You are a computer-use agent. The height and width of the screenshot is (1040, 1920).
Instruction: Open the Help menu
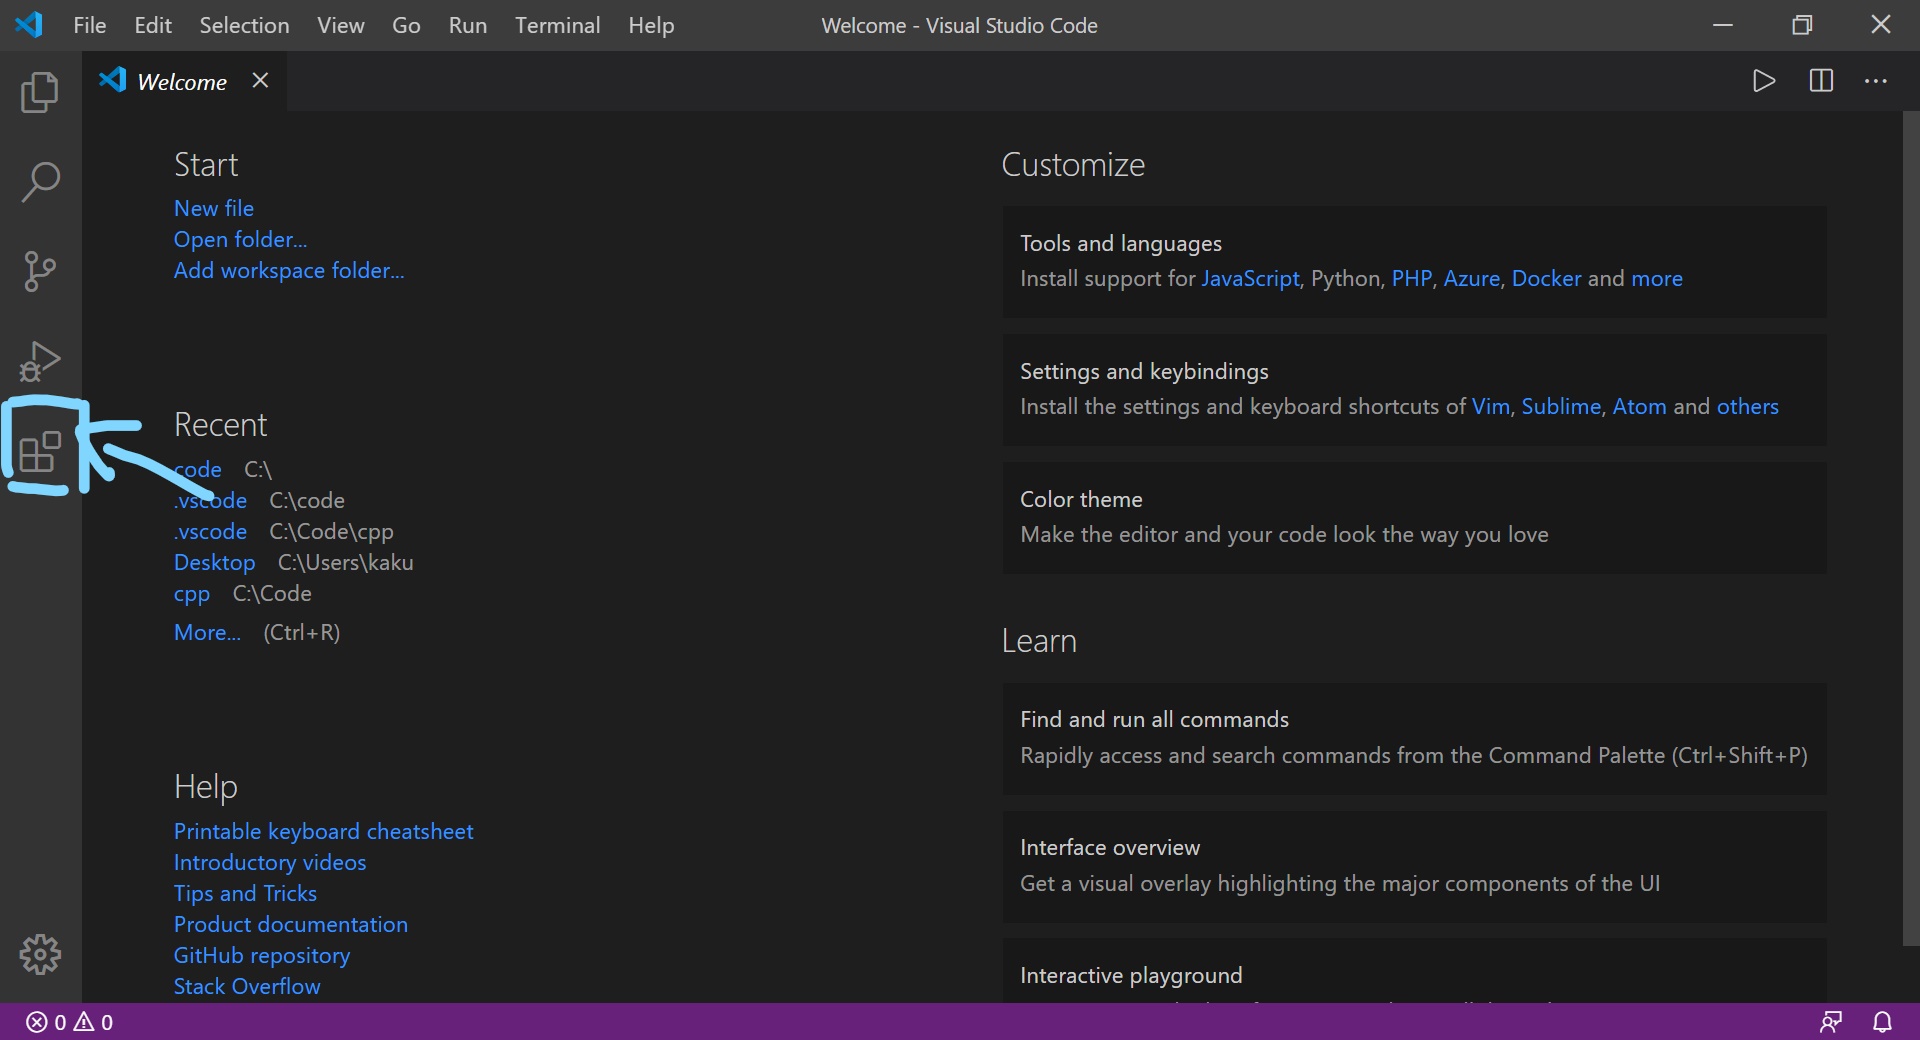[650, 25]
